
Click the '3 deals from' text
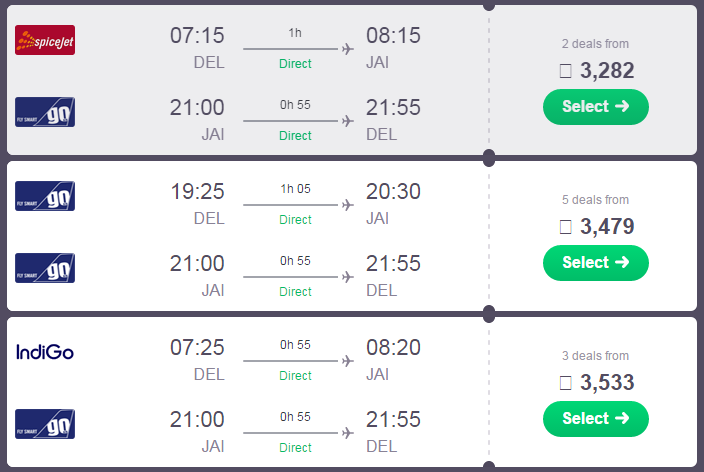(595, 356)
